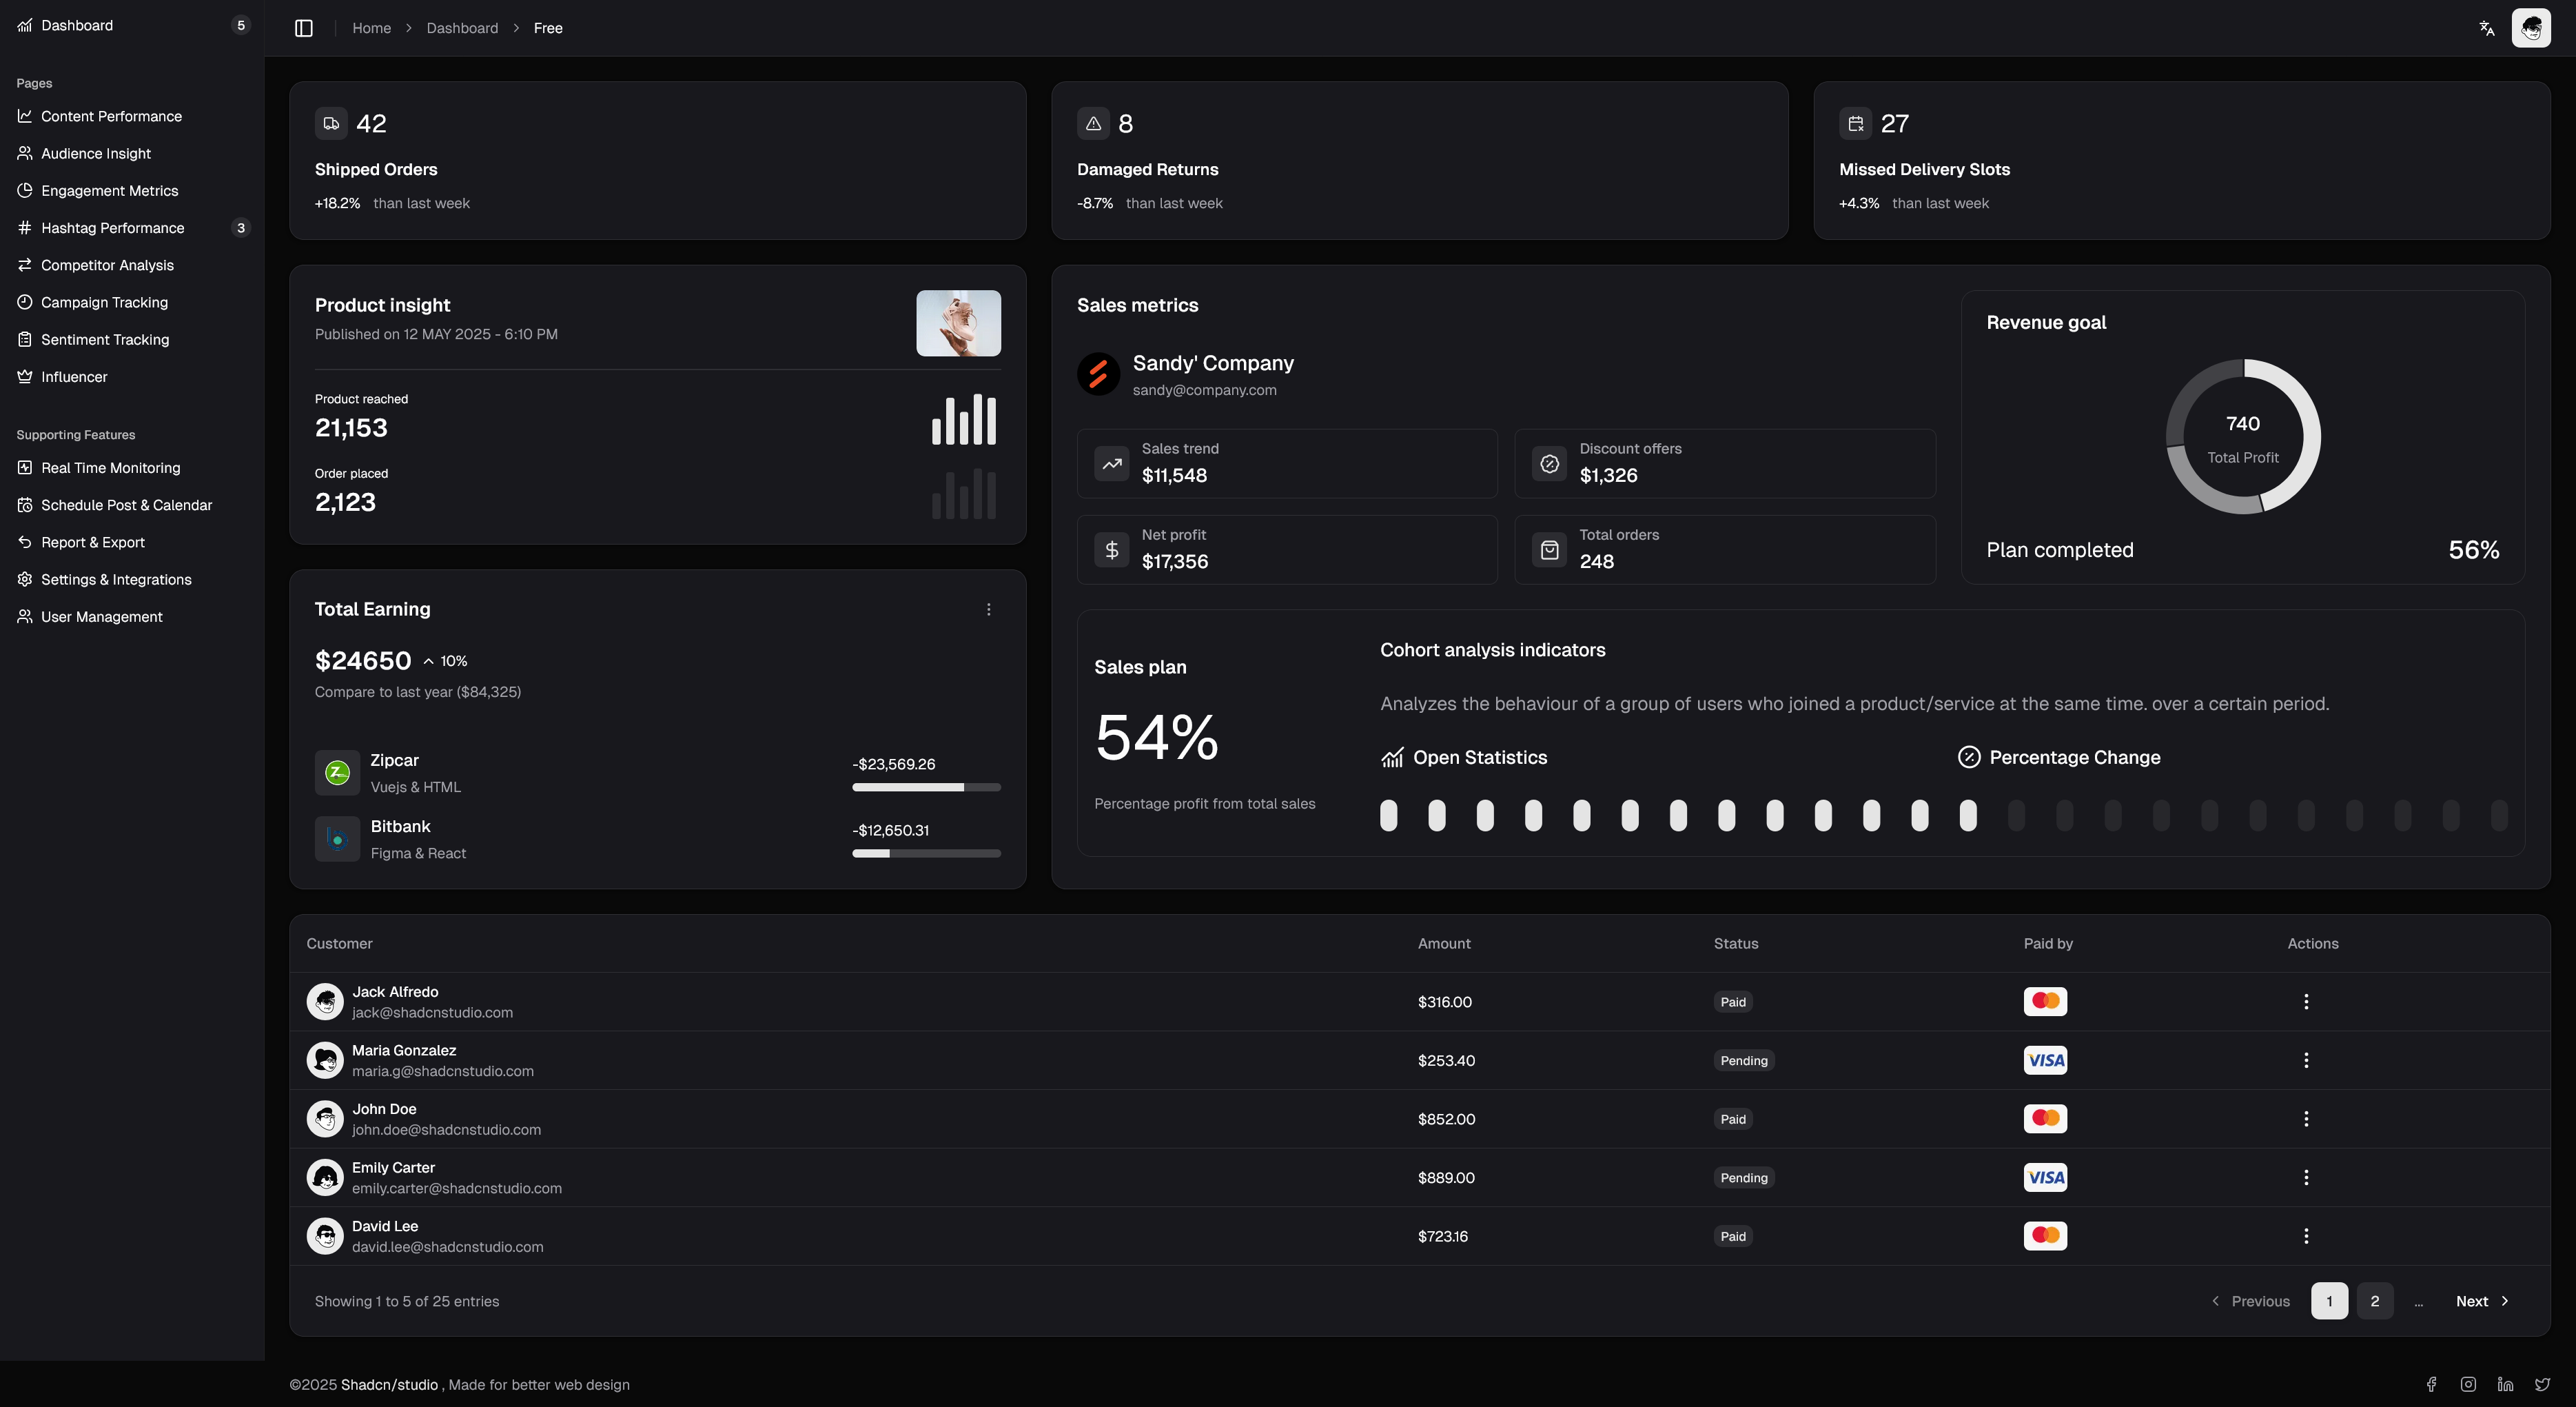Image resolution: width=2576 pixels, height=1407 pixels.
Task: Toggle the sidebar collapse icon
Action: point(303,27)
